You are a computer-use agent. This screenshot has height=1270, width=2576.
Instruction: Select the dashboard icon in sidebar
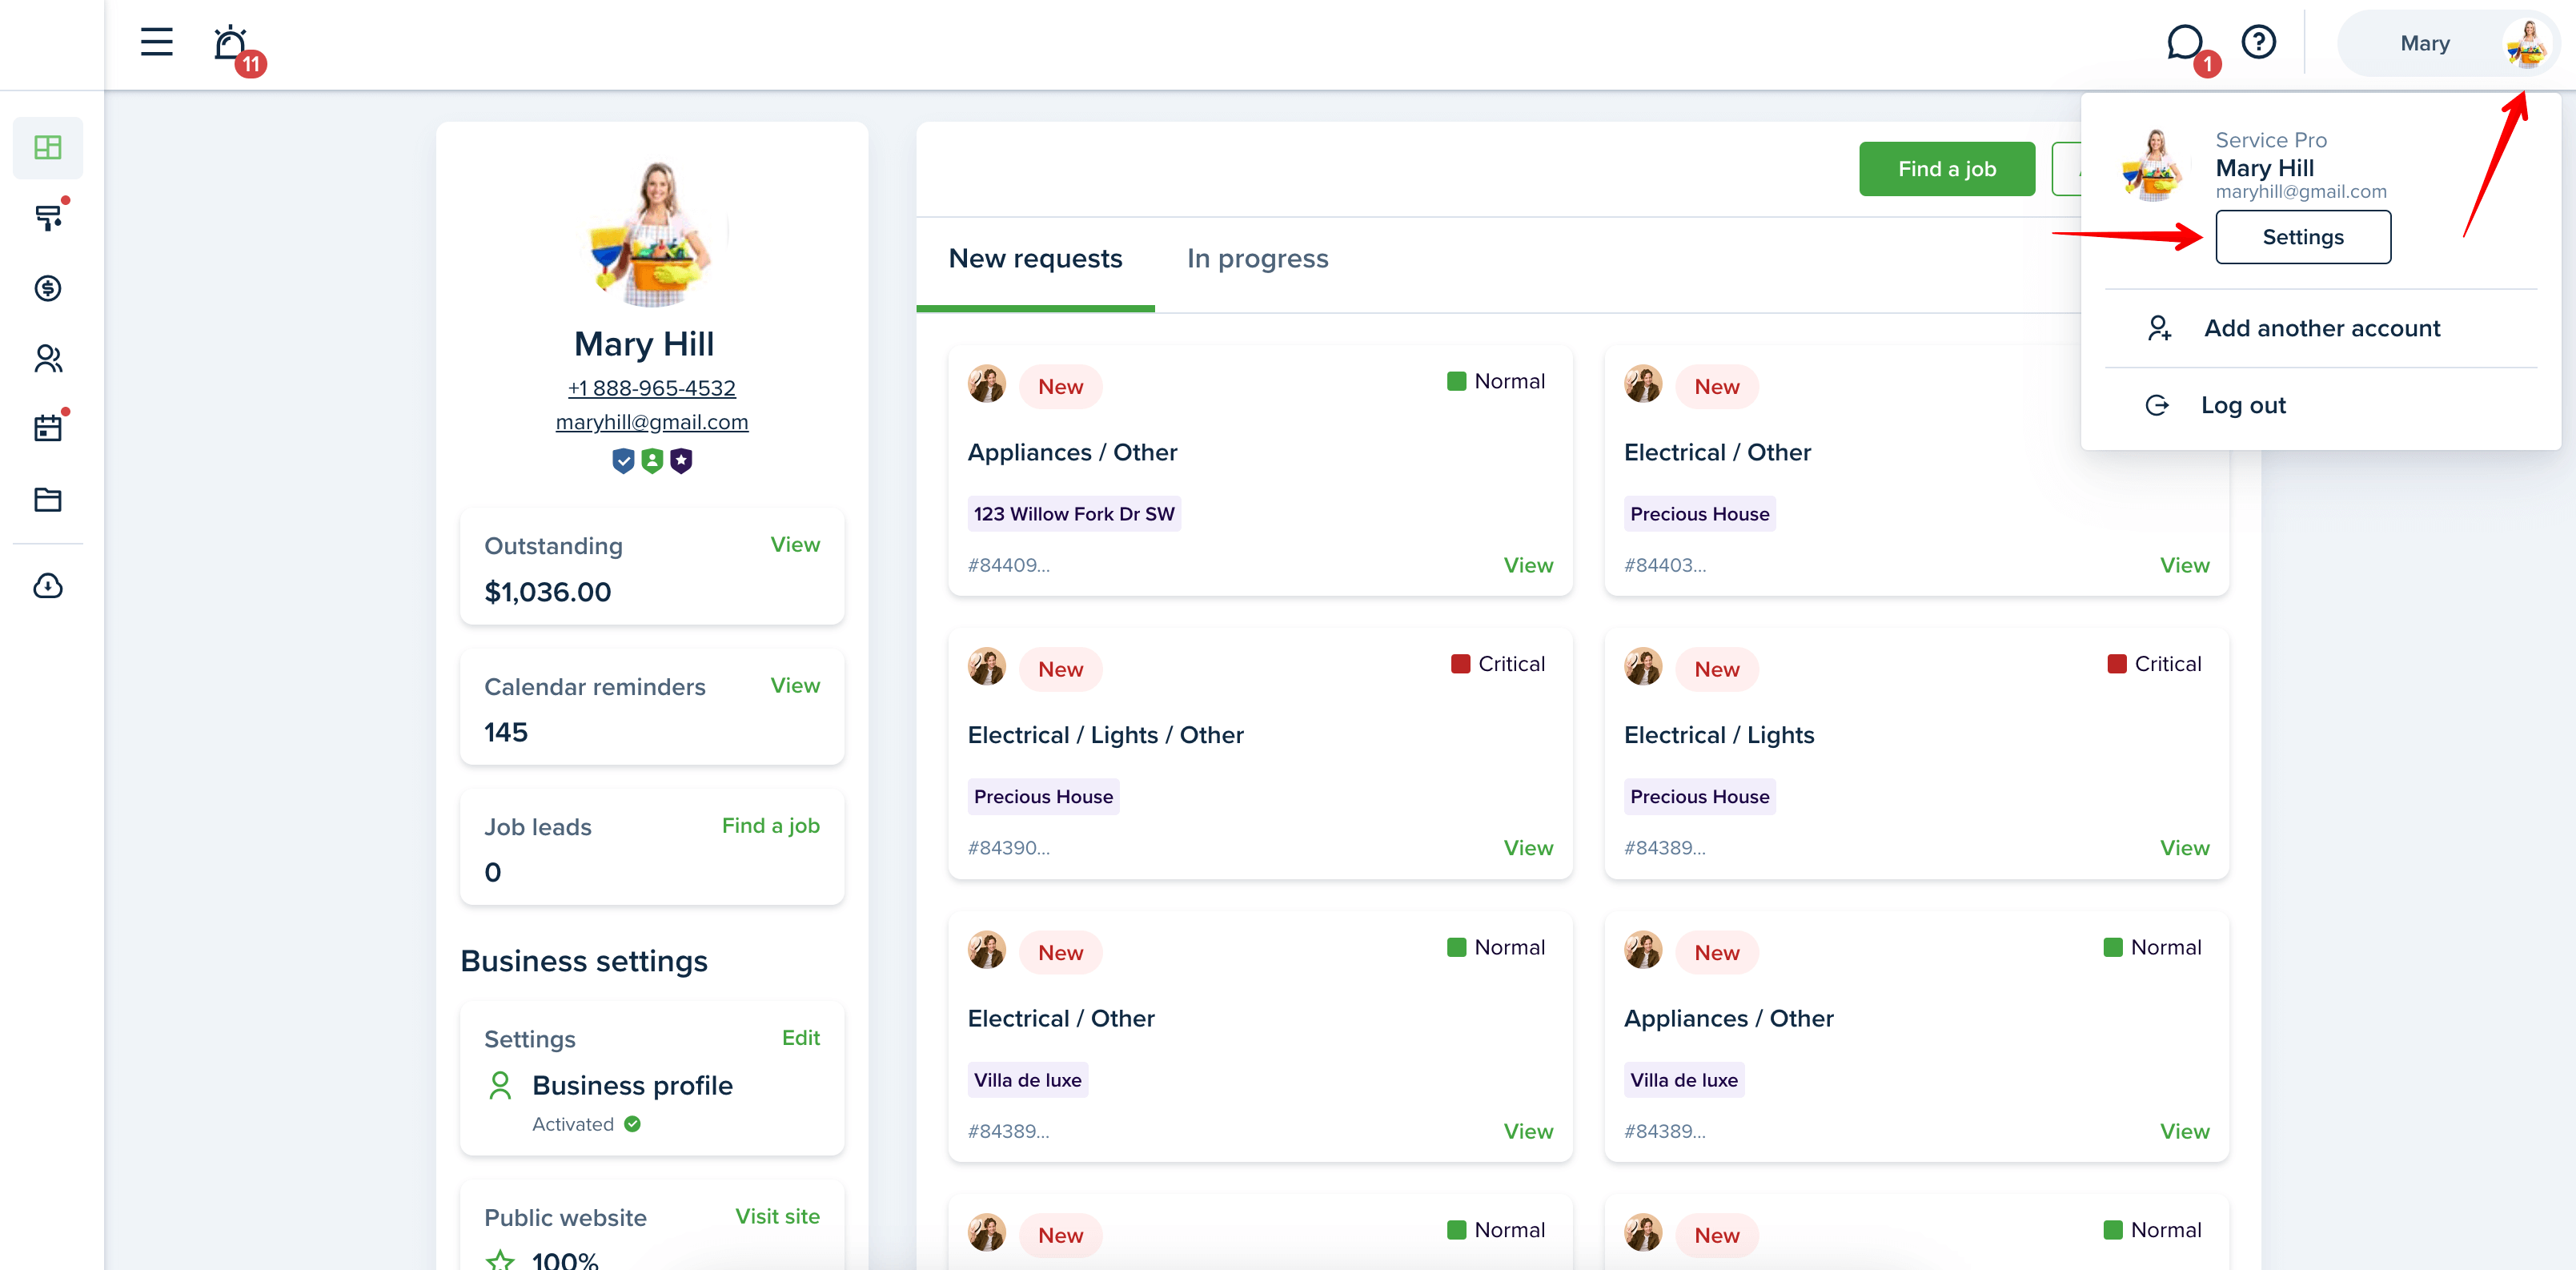coord(48,148)
